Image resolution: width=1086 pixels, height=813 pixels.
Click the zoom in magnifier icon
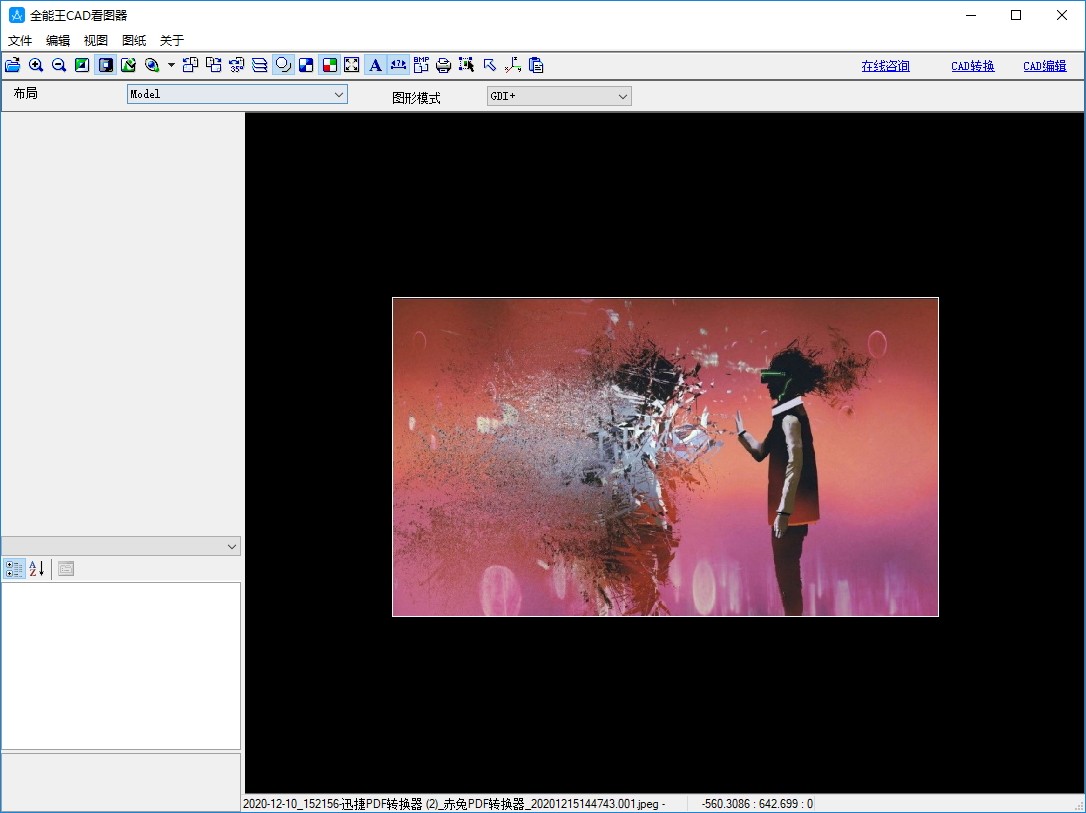36,66
